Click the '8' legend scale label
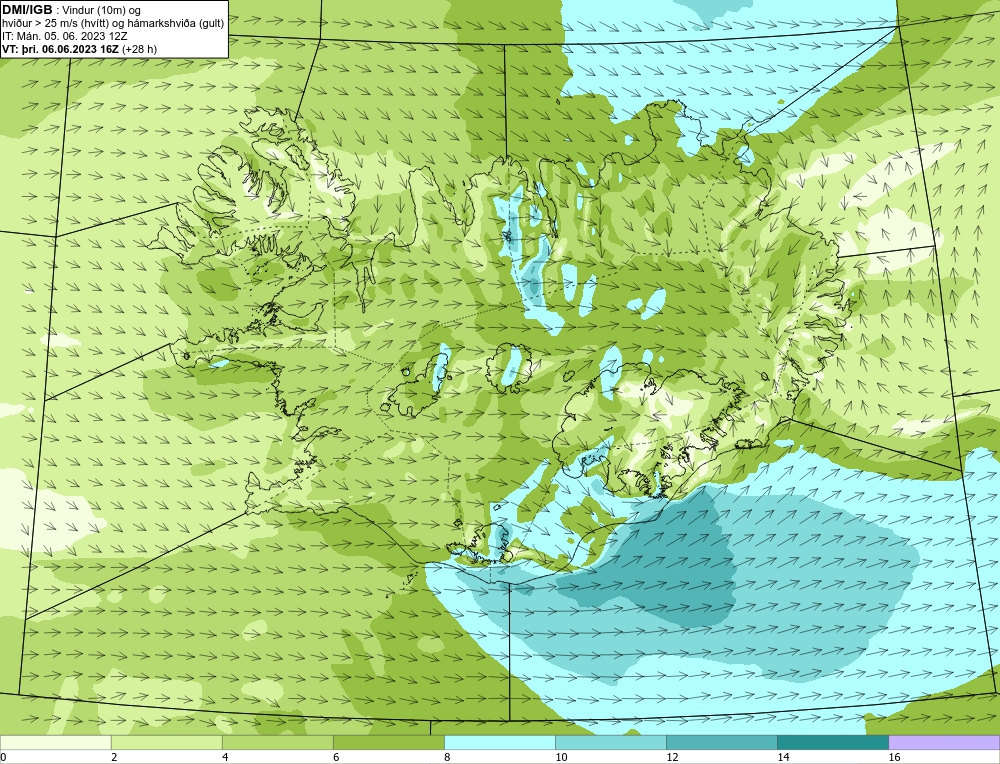 (x=447, y=757)
